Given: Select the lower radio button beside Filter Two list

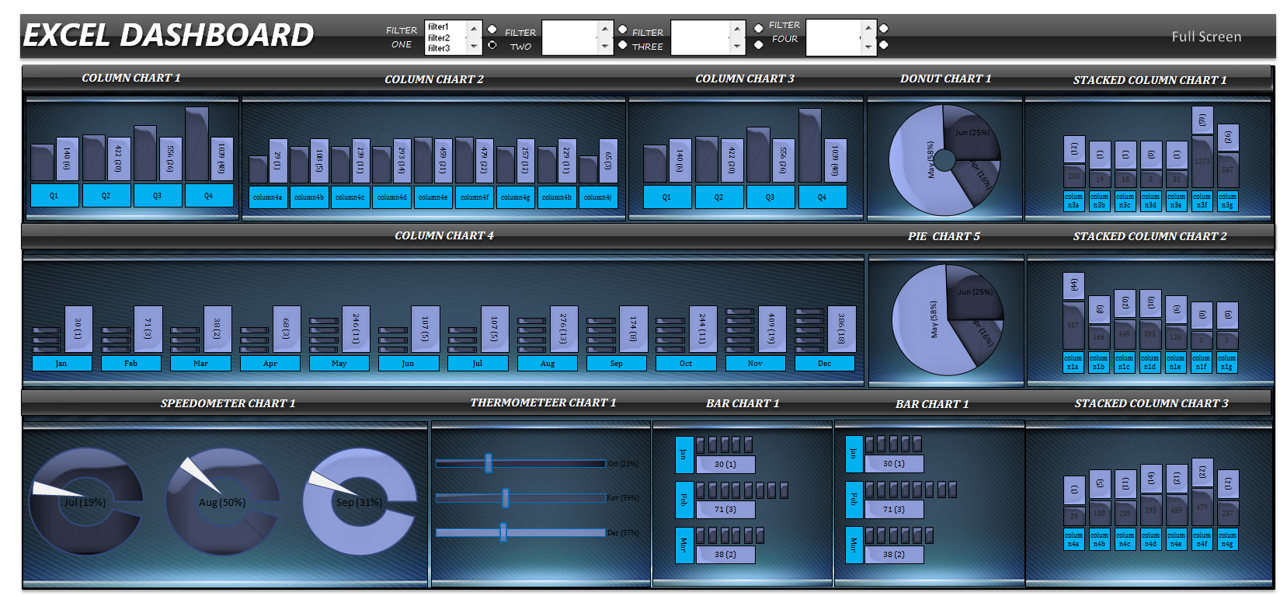Looking at the screenshot, I should coord(623,45).
